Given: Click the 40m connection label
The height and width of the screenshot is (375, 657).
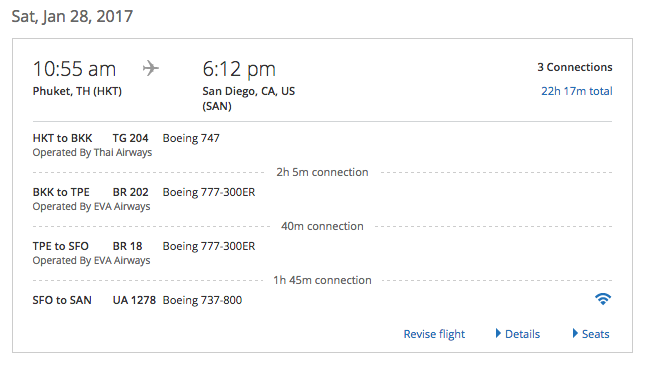Looking at the screenshot, I should 322,226.
